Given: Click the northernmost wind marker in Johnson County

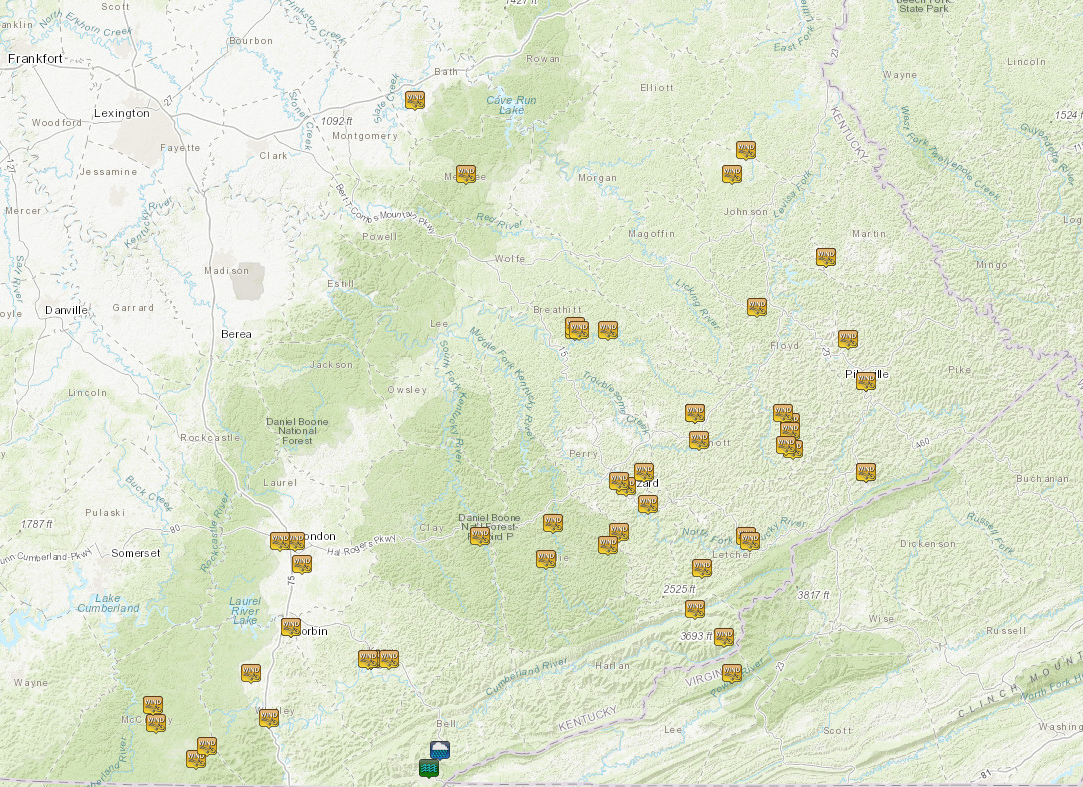Looking at the screenshot, I should (745, 150).
